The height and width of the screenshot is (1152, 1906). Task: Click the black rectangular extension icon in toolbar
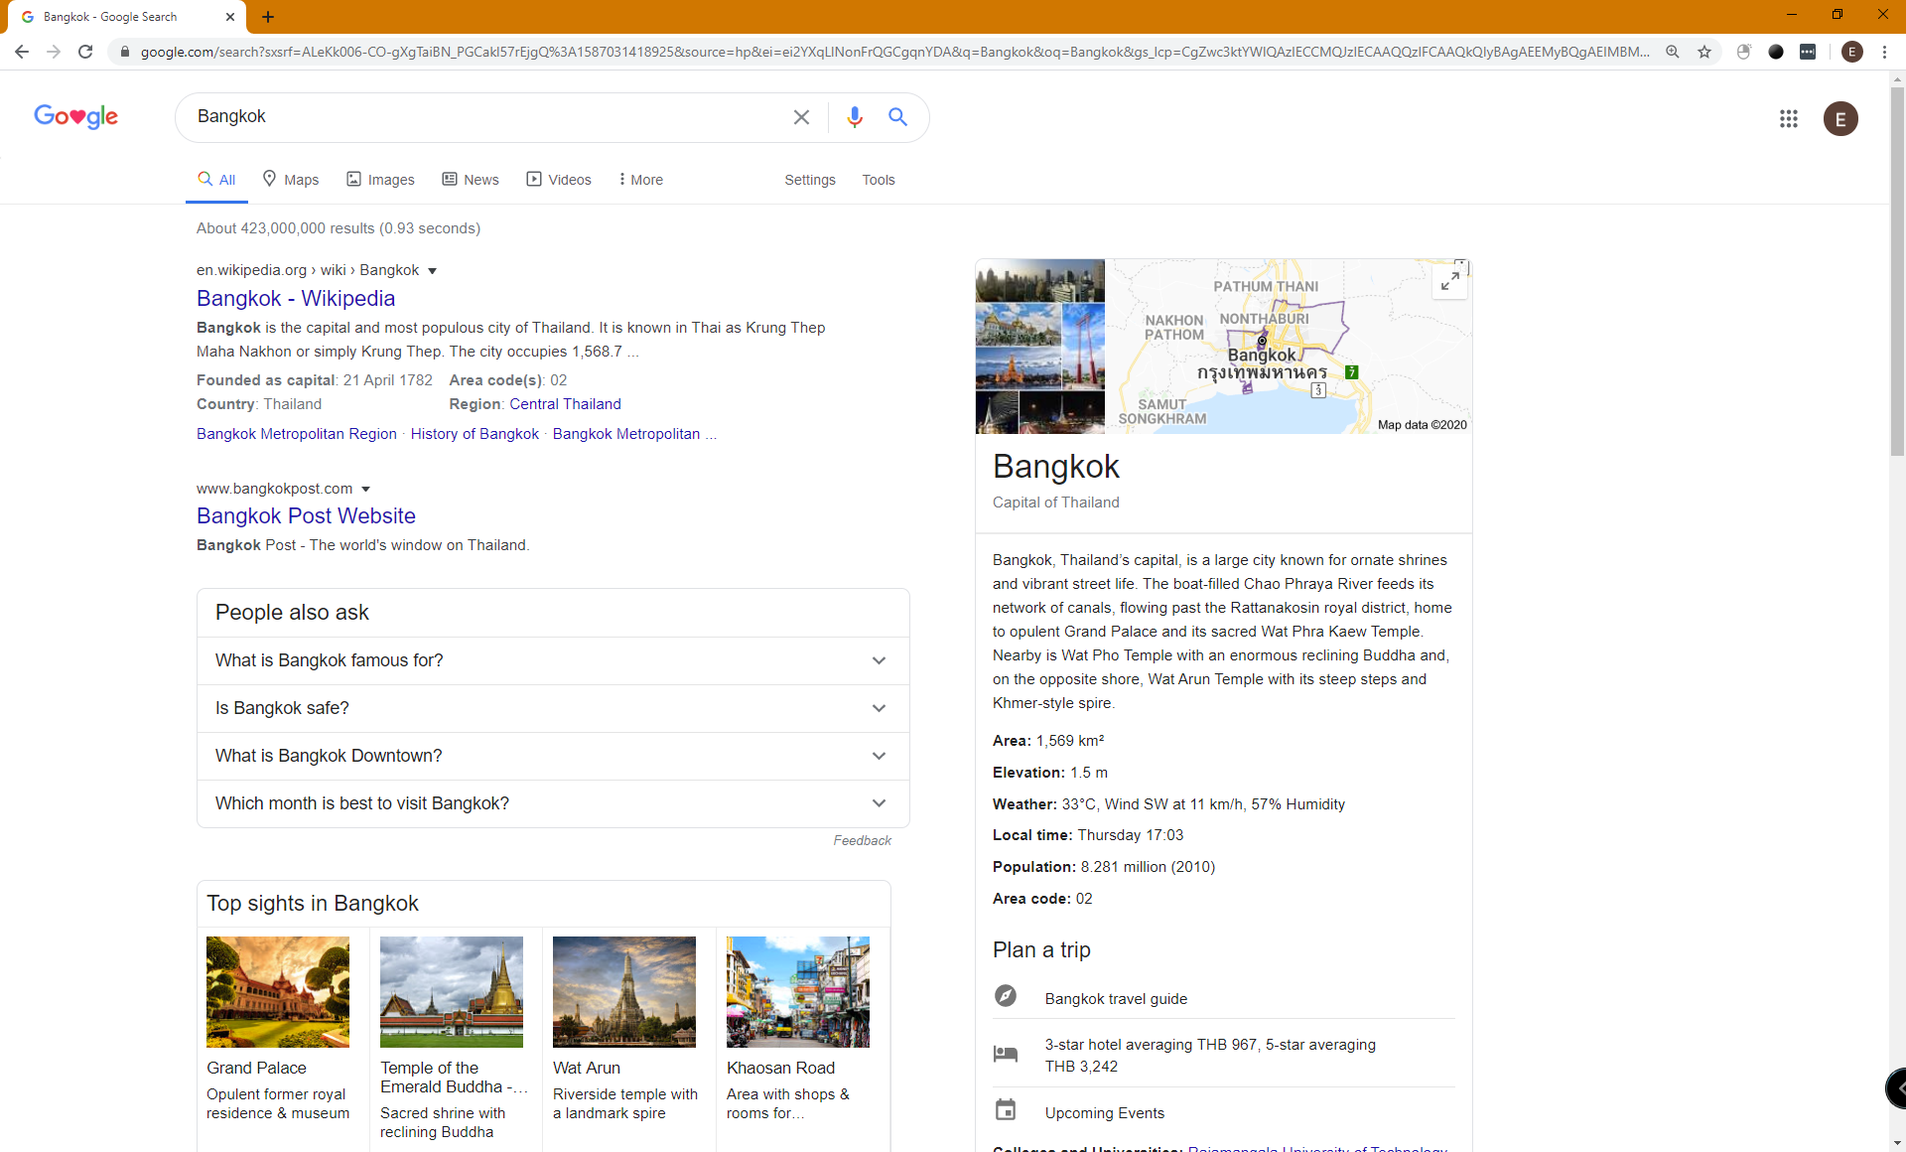pyautogui.click(x=1808, y=52)
